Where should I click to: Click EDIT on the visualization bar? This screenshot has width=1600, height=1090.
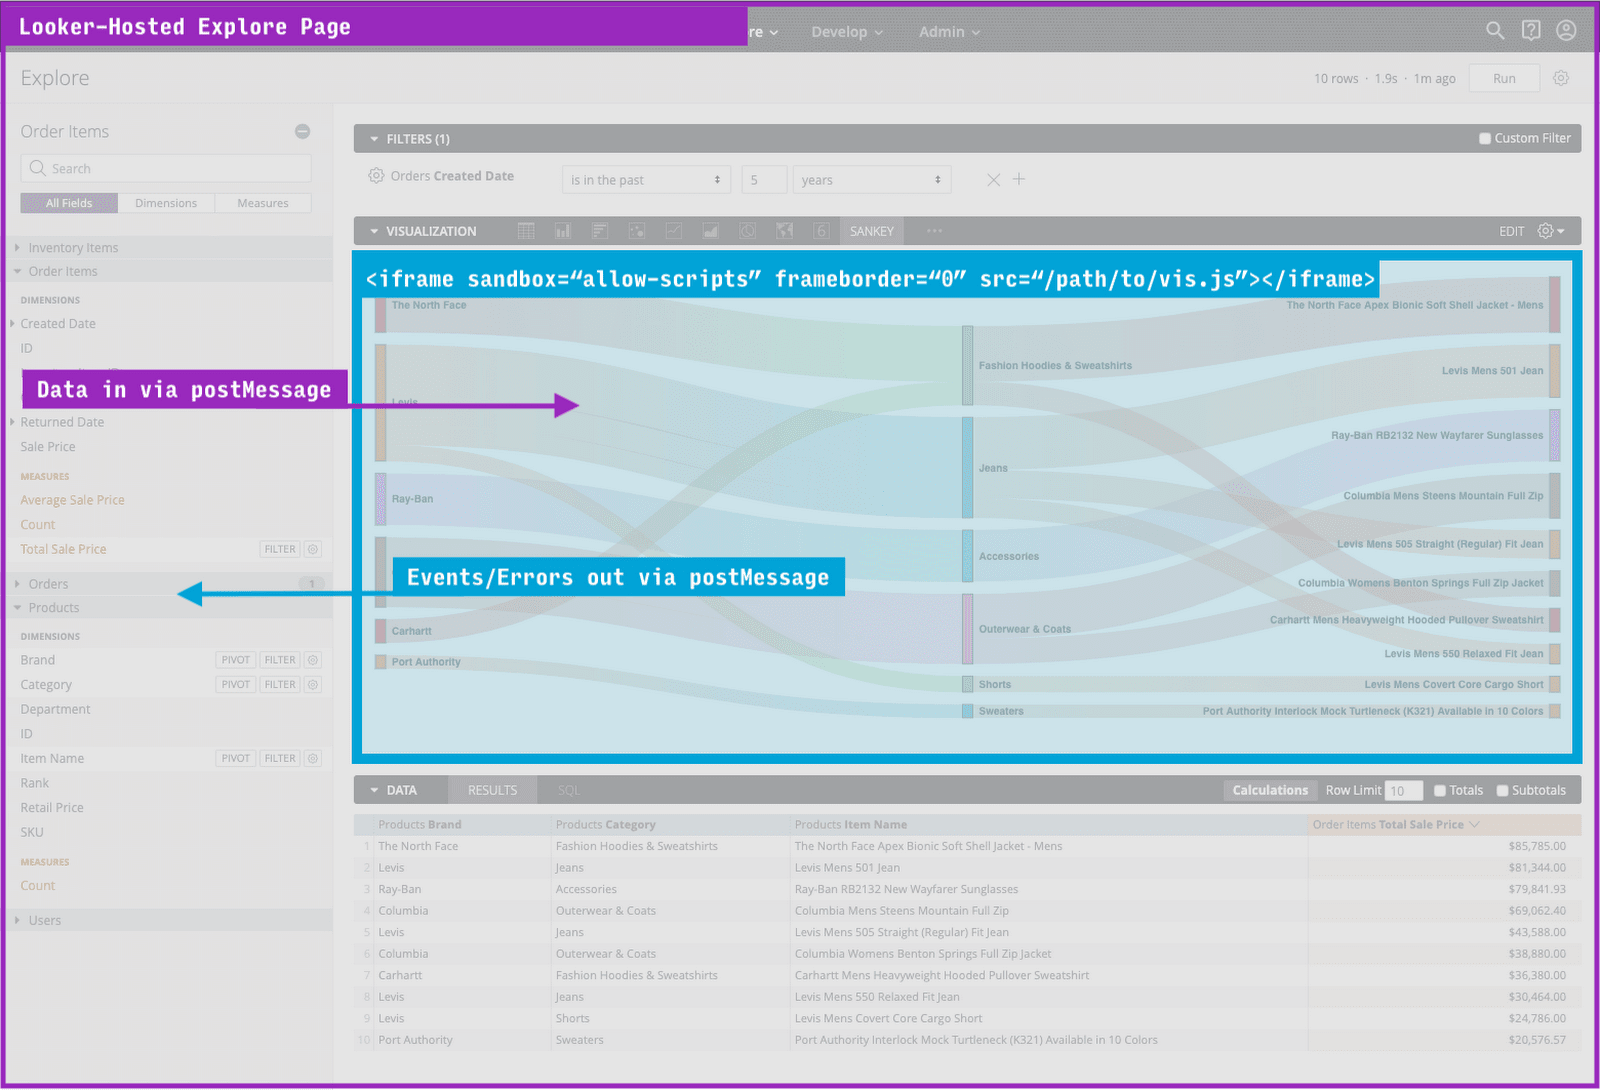tap(1511, 231)
